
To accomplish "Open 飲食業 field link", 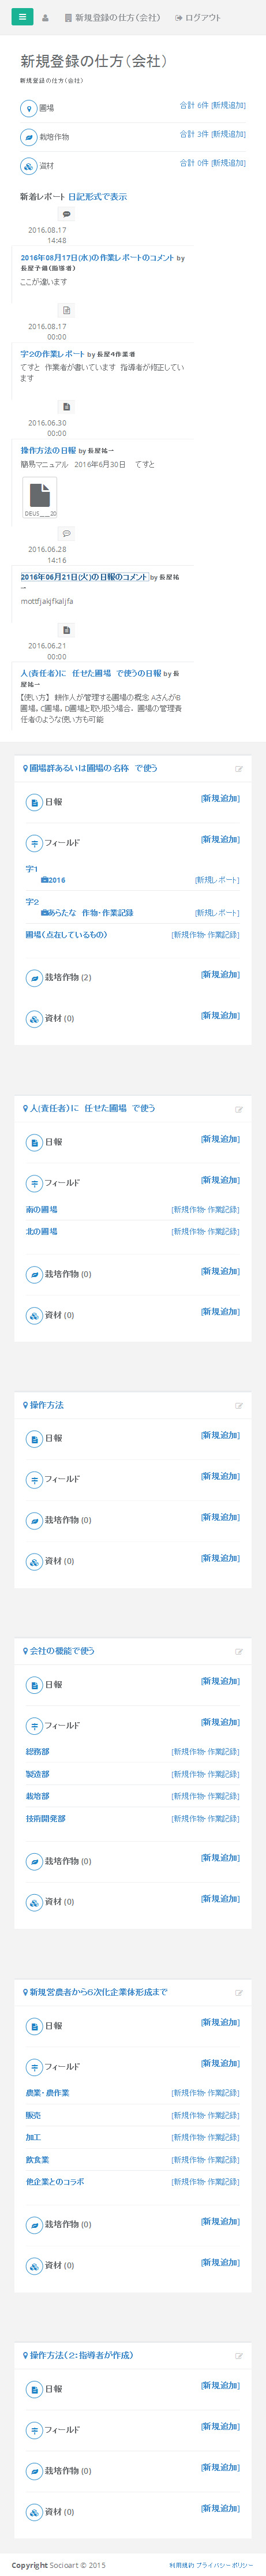I will (x=37, y=2160).
